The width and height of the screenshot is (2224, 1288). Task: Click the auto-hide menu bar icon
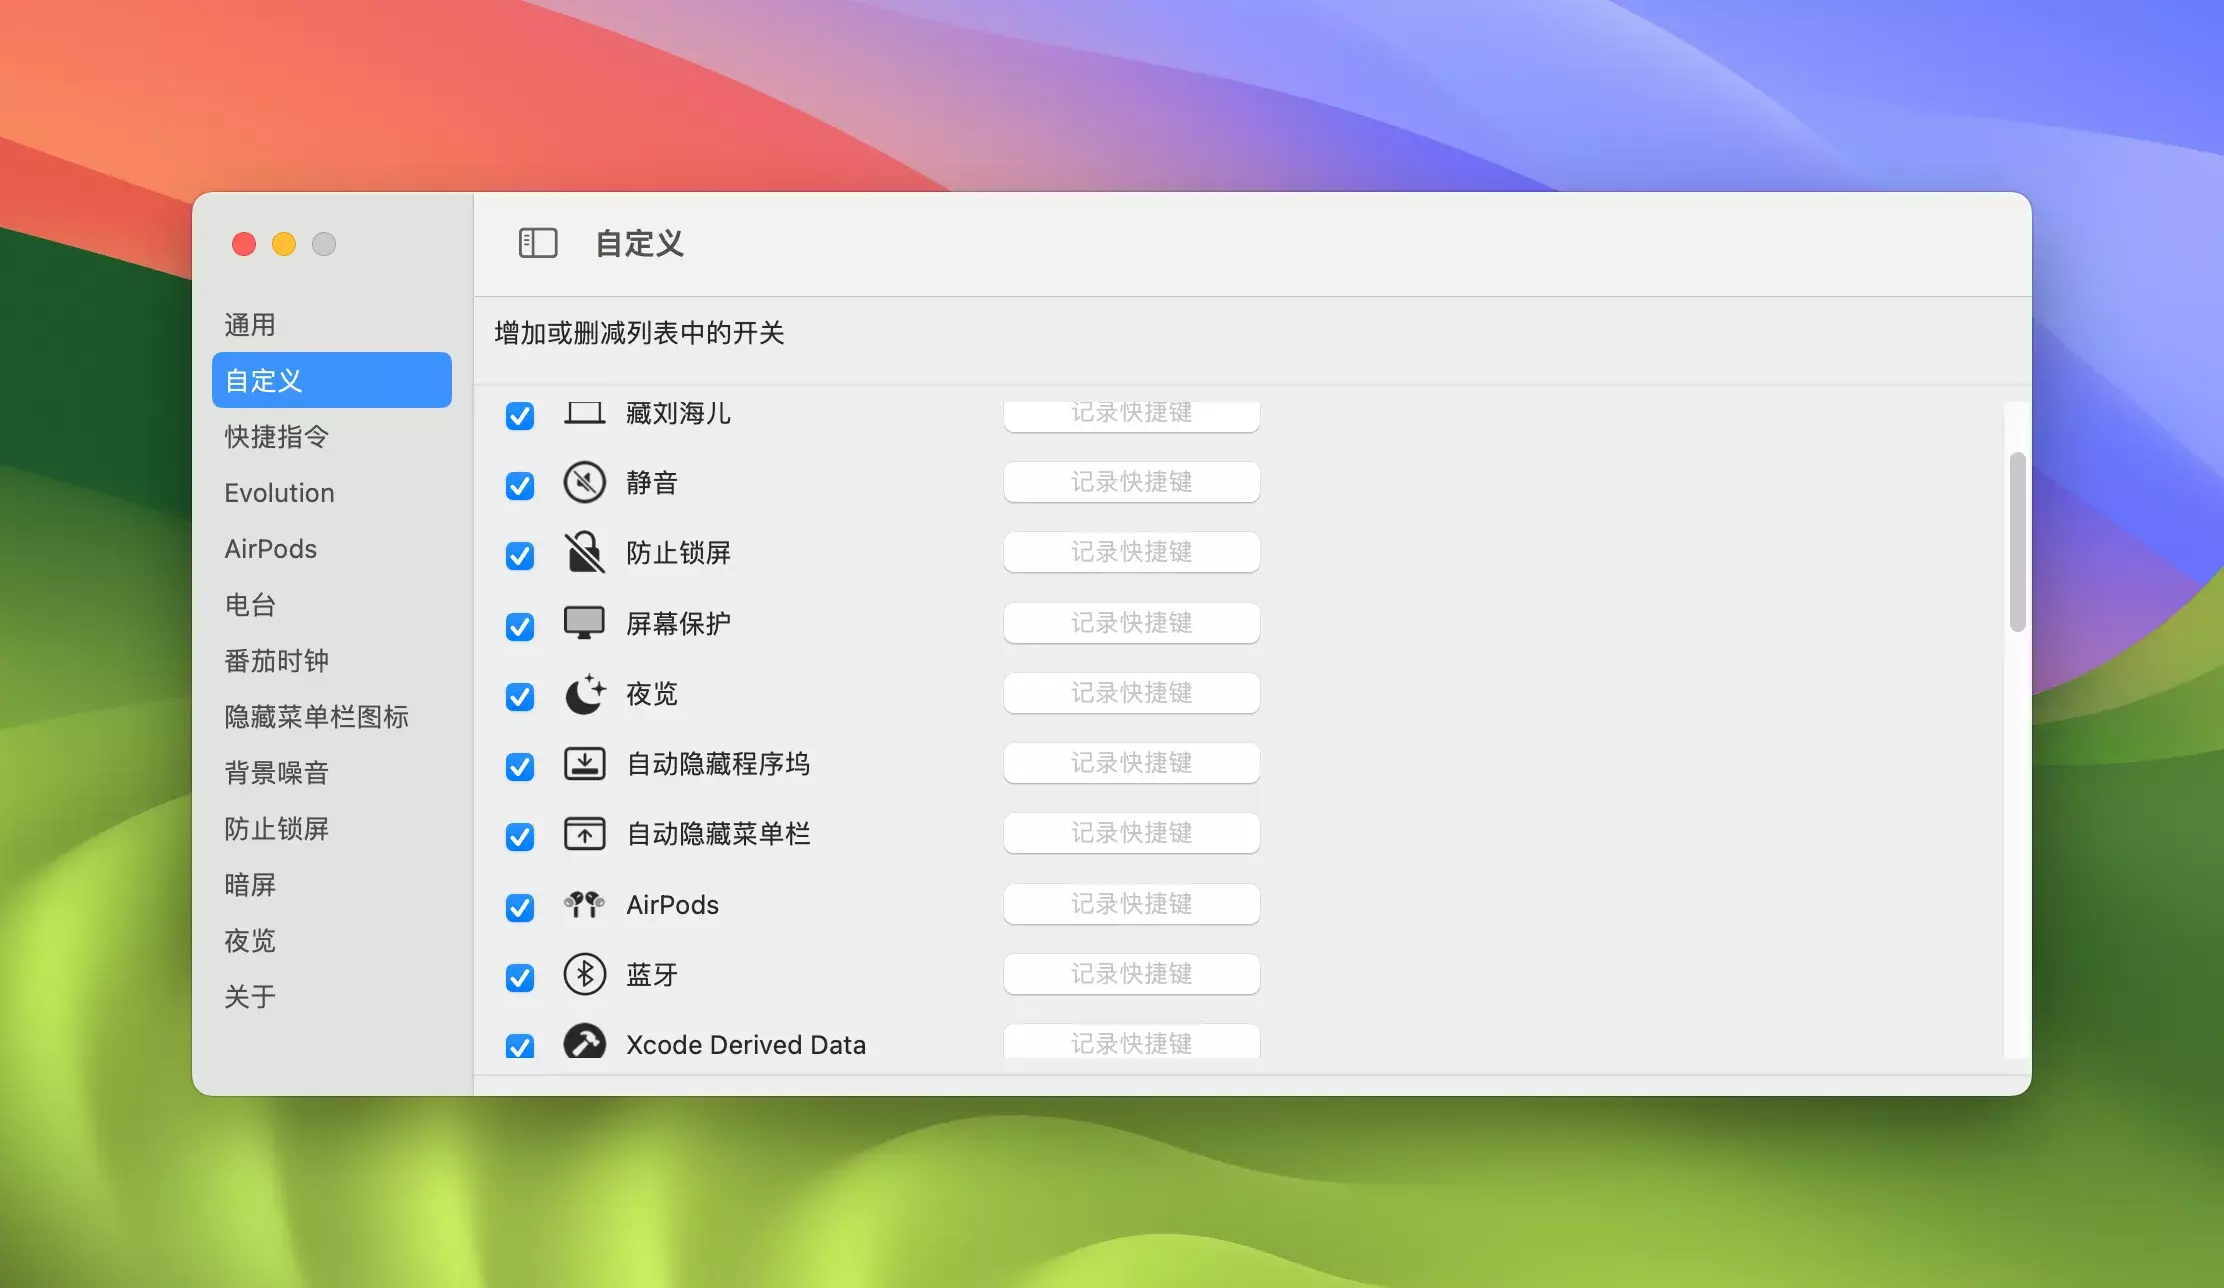(584, 834)
